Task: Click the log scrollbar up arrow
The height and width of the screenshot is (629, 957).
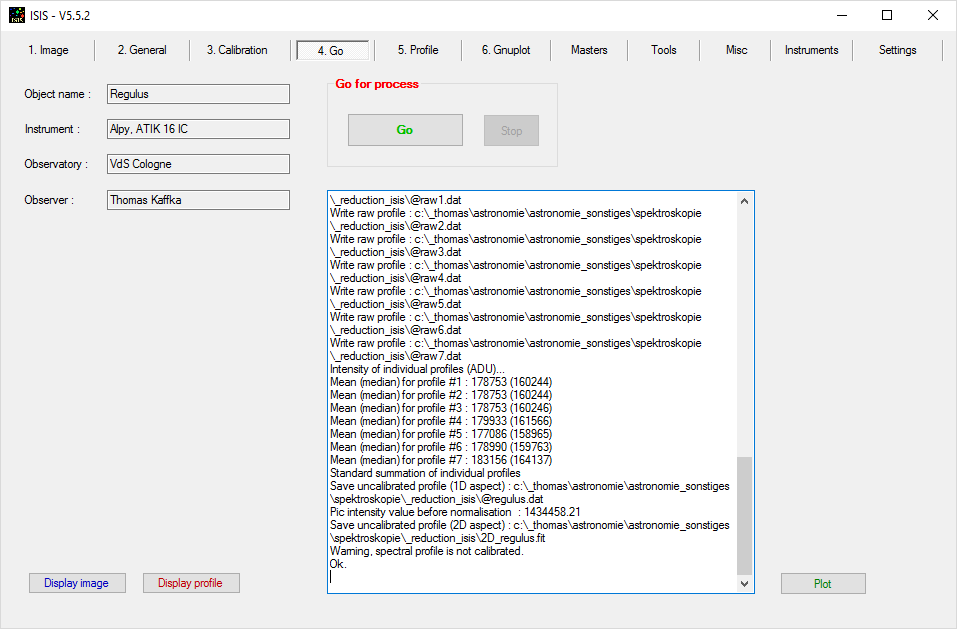Action: click(x=745, y=201)
